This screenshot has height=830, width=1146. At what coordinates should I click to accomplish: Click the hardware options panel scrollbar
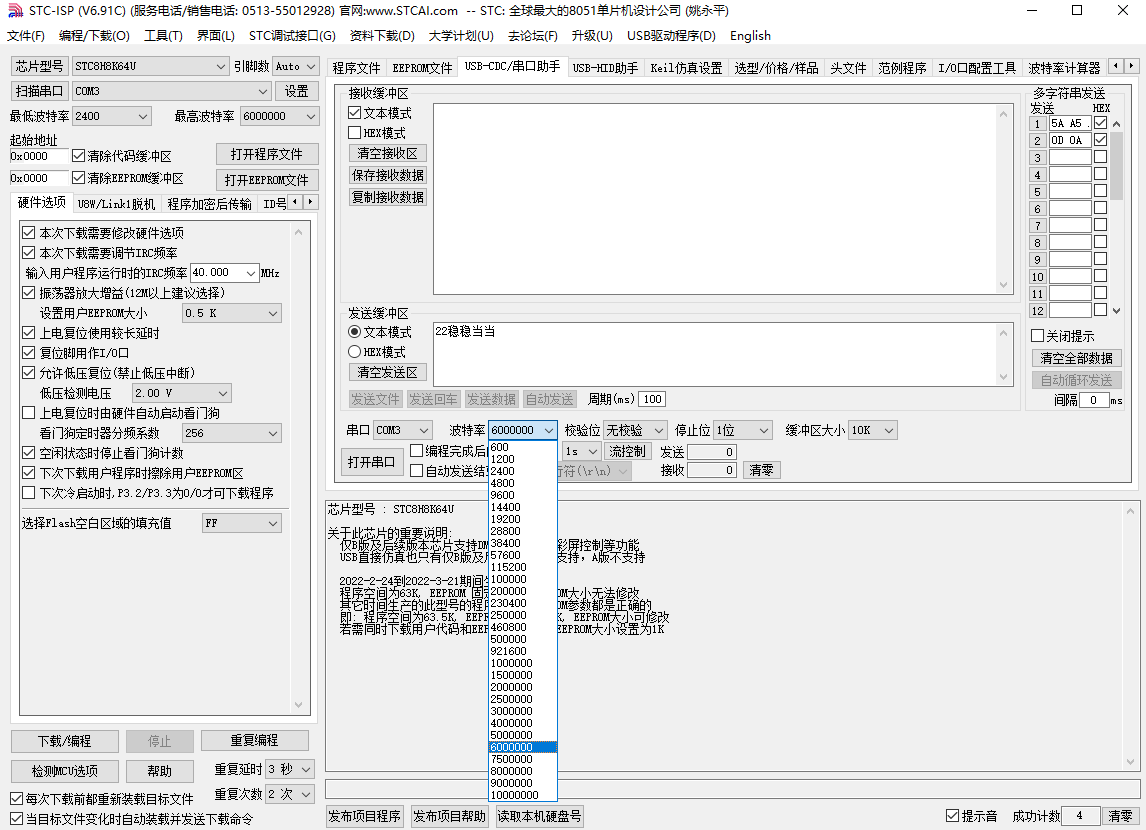(298, 468)
